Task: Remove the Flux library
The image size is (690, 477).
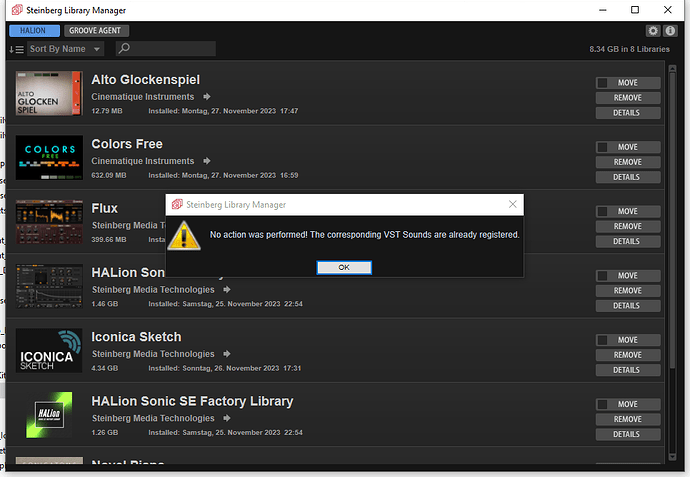Action: point(628,226)
